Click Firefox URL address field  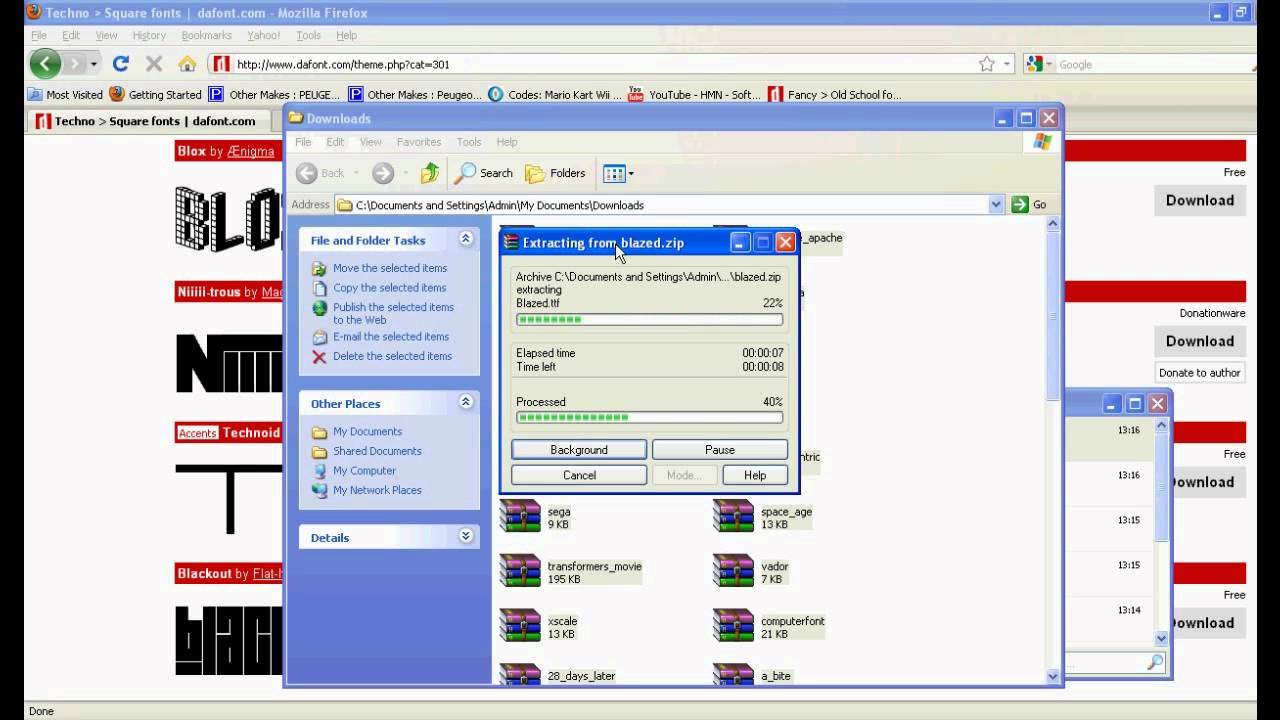coord(590,64)
